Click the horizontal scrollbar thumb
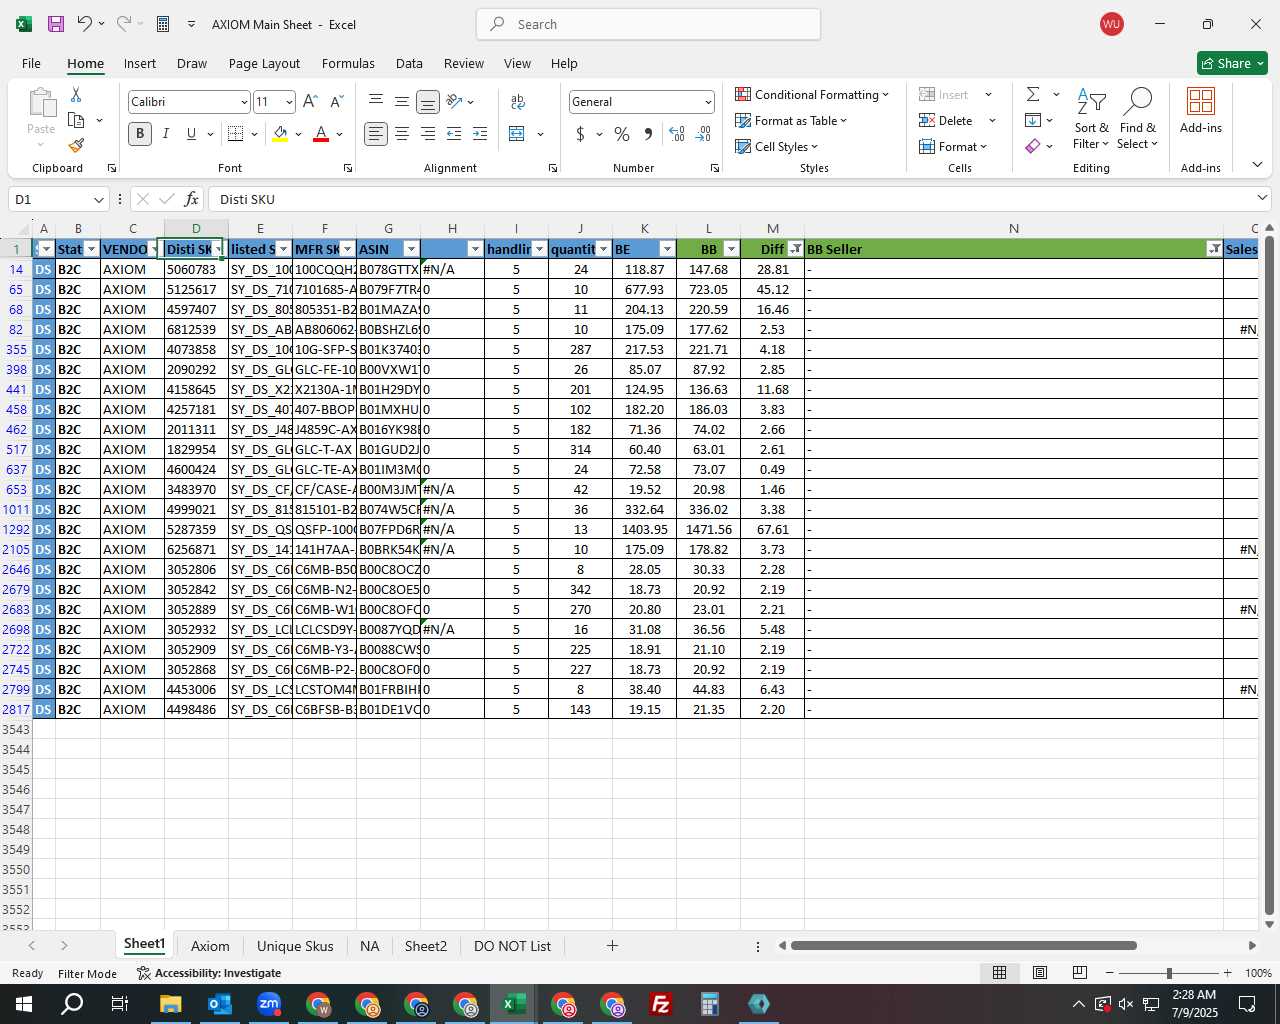 964,946
